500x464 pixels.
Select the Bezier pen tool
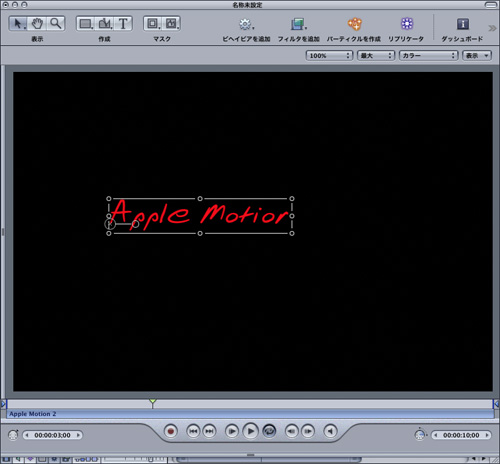coord(105,24)
